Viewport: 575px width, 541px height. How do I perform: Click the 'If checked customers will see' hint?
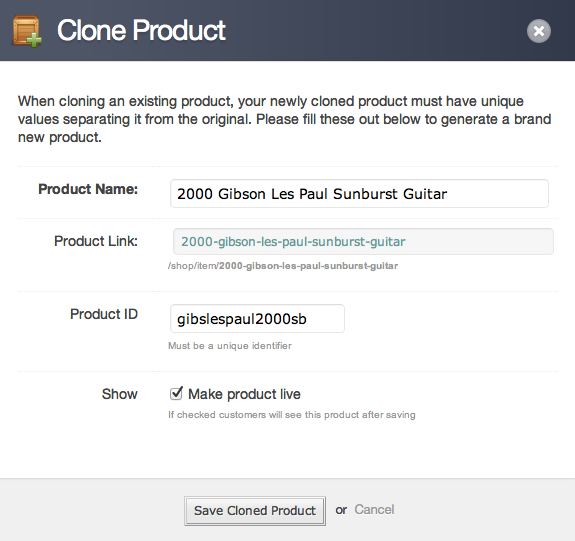point(292,415)
